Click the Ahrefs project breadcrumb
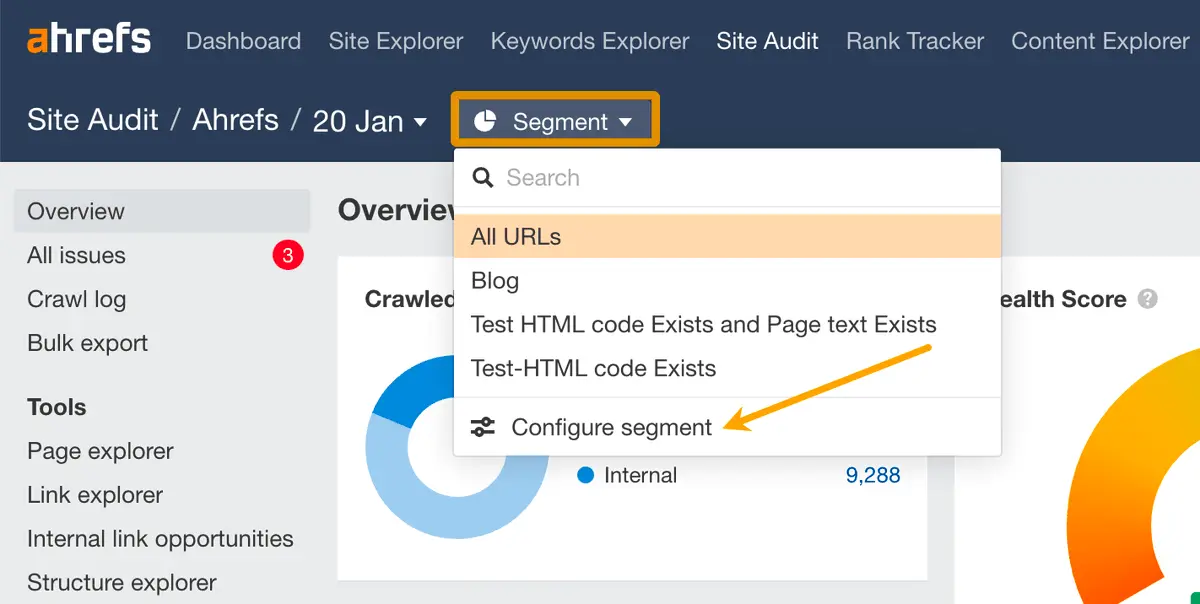 click(x=235, y=120)
